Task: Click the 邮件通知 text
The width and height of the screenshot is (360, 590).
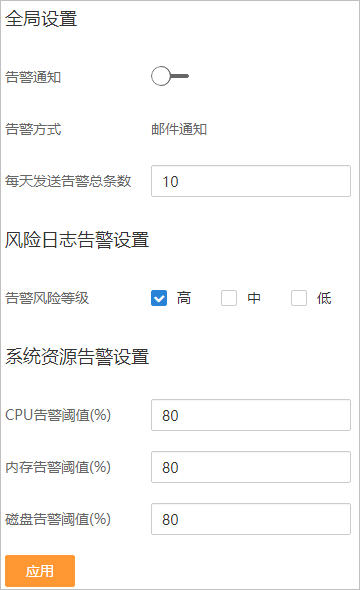Action: [x=179, y=129]
